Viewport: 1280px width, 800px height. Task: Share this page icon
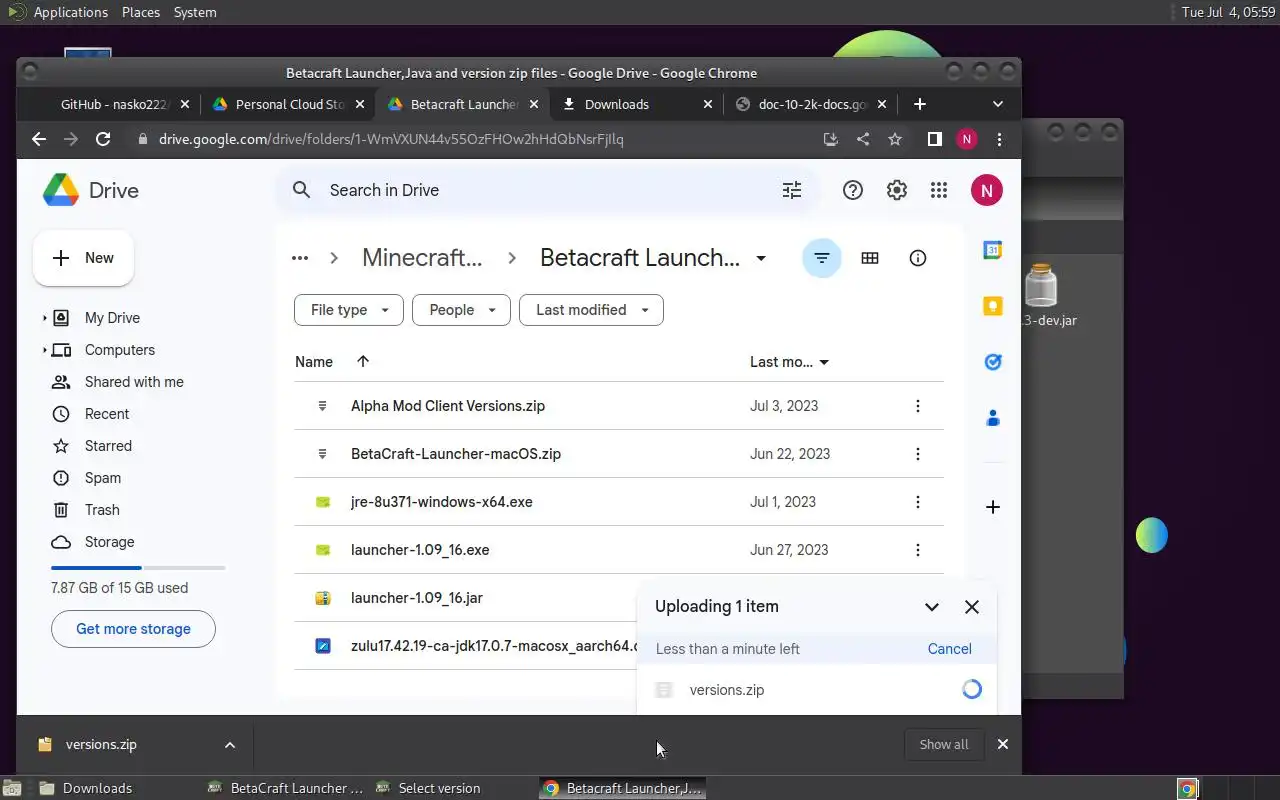click(x=863, y=139)
